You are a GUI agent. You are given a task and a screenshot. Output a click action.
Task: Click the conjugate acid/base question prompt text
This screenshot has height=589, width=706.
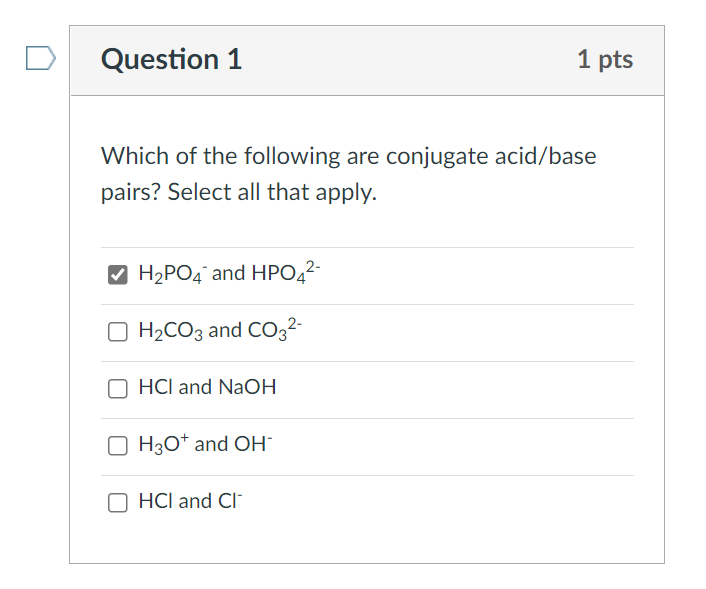point(348,157)
